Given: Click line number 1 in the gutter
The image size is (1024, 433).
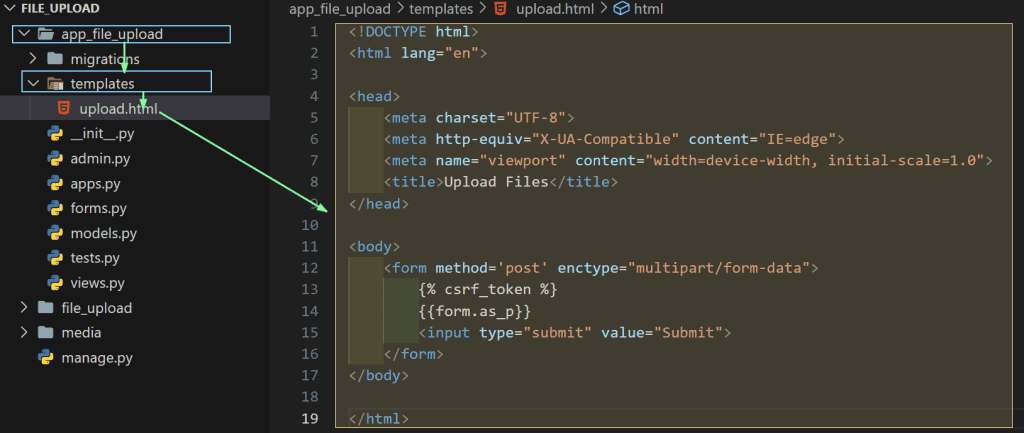Looking at the screenshot, I should point(315,31).
